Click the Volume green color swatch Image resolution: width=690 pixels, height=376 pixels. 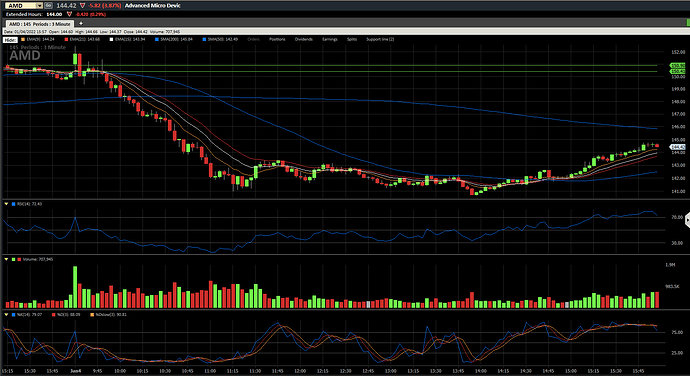14,260
